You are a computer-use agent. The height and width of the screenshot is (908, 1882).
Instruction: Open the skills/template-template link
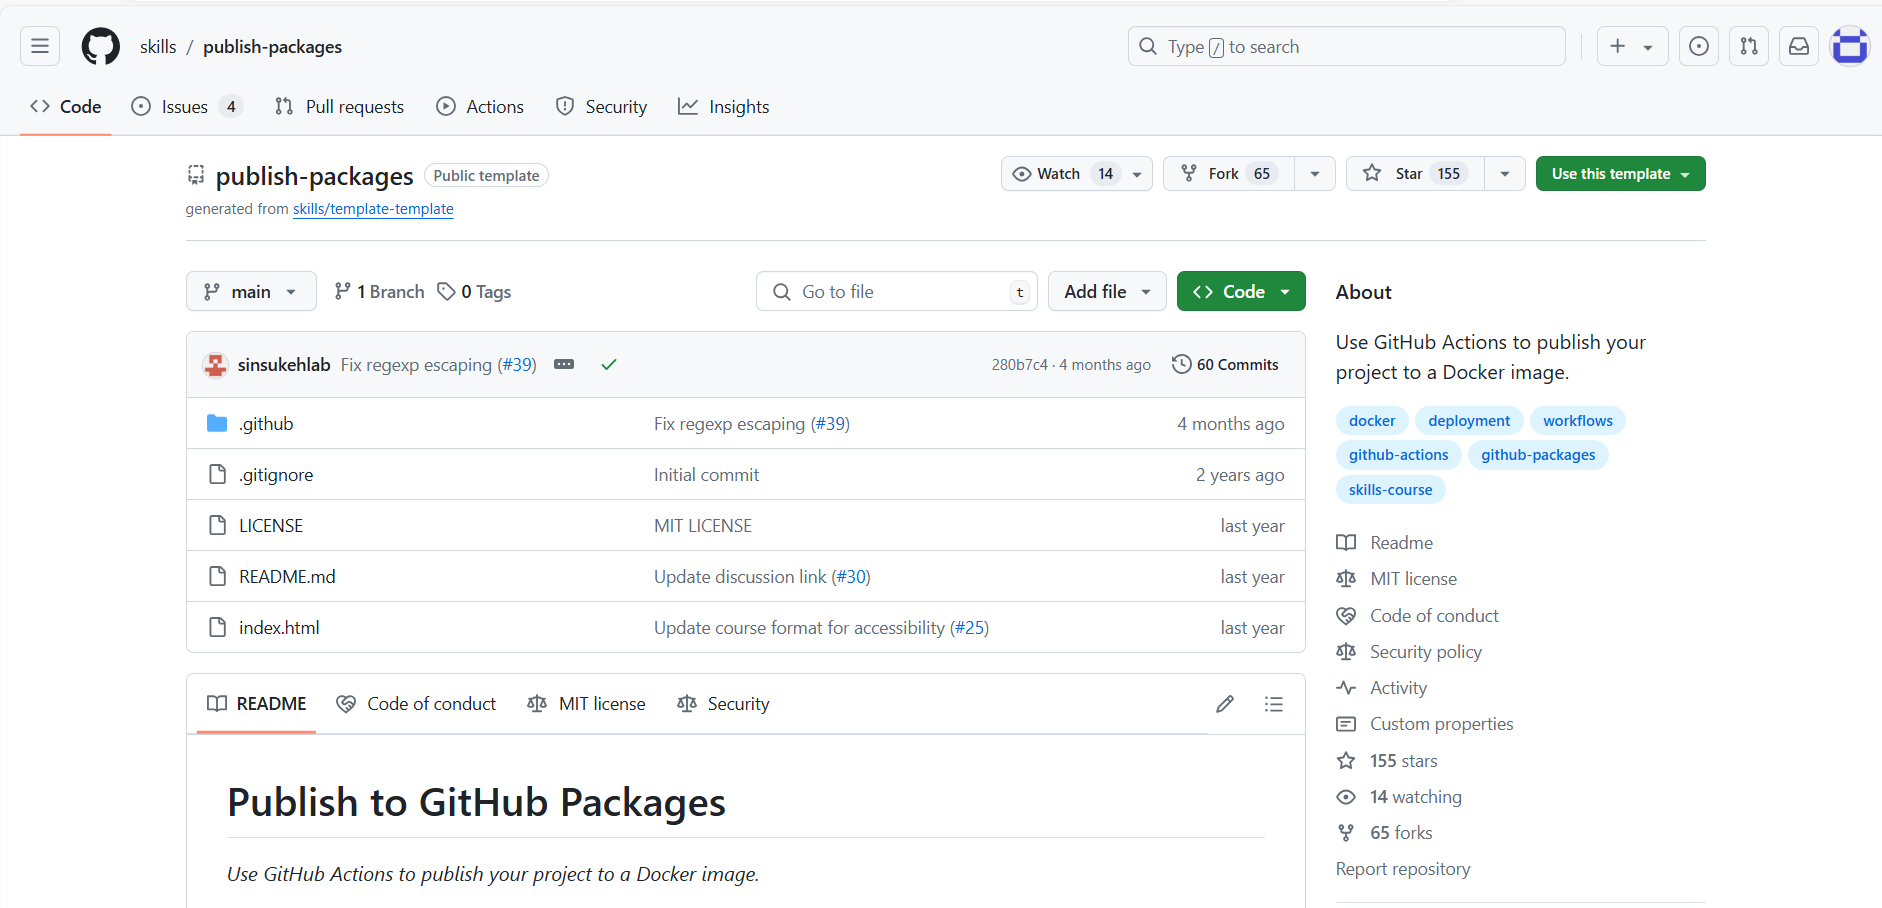click(372, 209)
